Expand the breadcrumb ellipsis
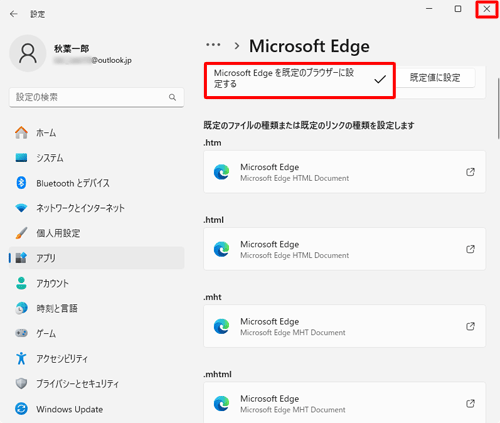Screen dimensions: 500x423 point(213,45)
